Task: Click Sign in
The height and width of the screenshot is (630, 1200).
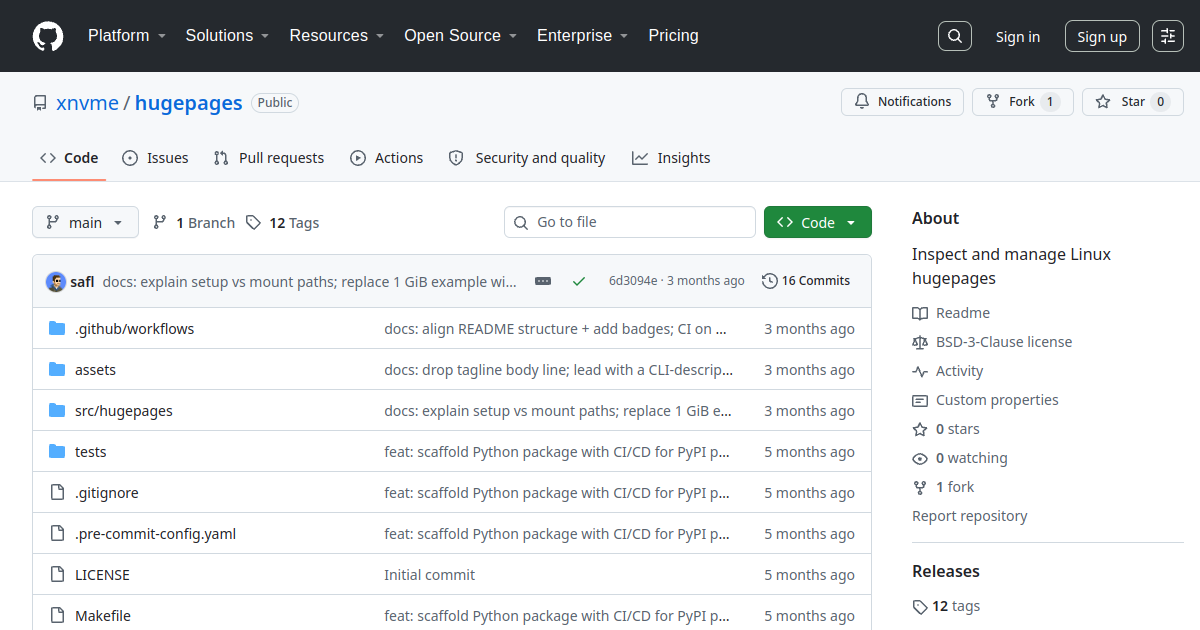Action: [1018, 37]
